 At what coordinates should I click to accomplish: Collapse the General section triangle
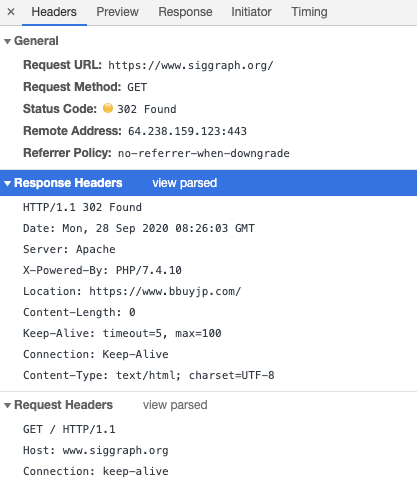(x=7, y=41)
